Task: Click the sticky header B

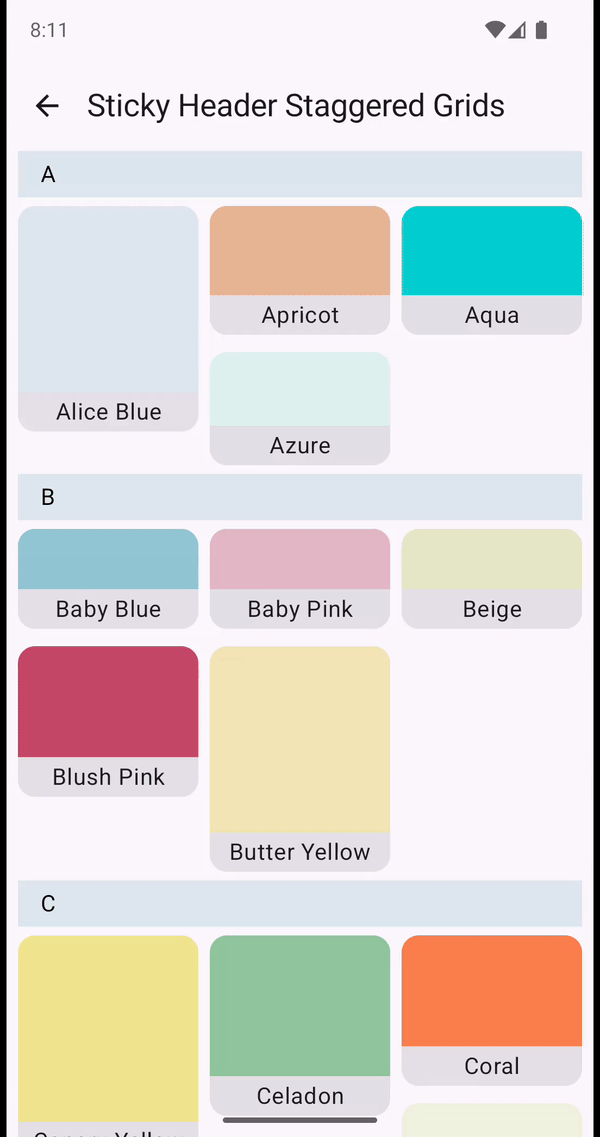Action: tap(300, 497)
